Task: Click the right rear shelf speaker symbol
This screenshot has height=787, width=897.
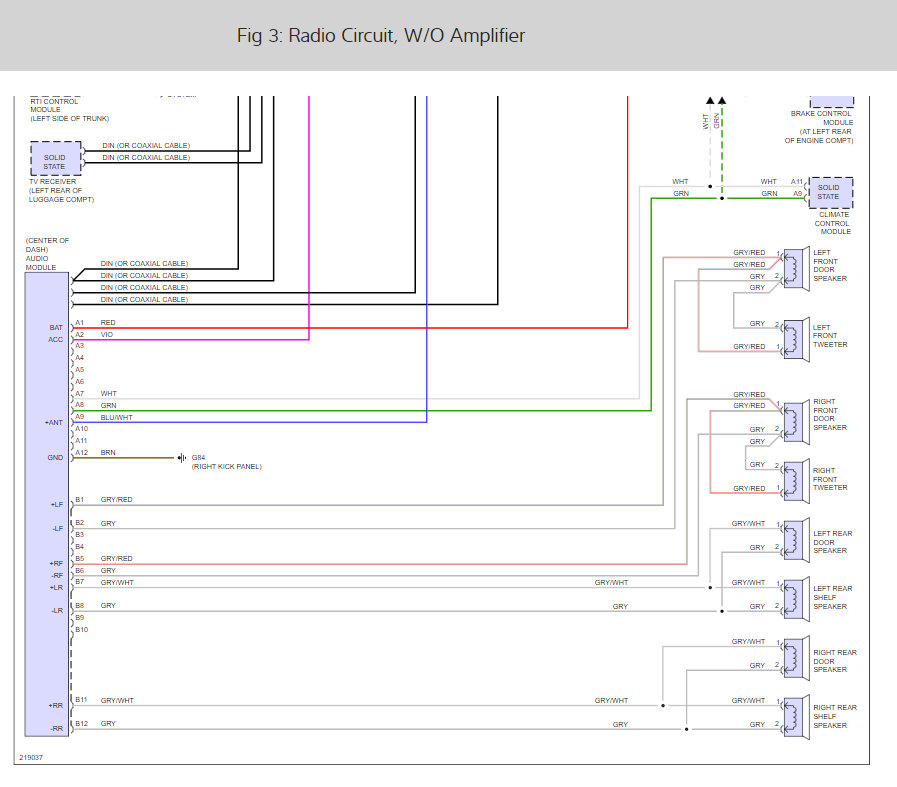Action: tap(796, 717)
